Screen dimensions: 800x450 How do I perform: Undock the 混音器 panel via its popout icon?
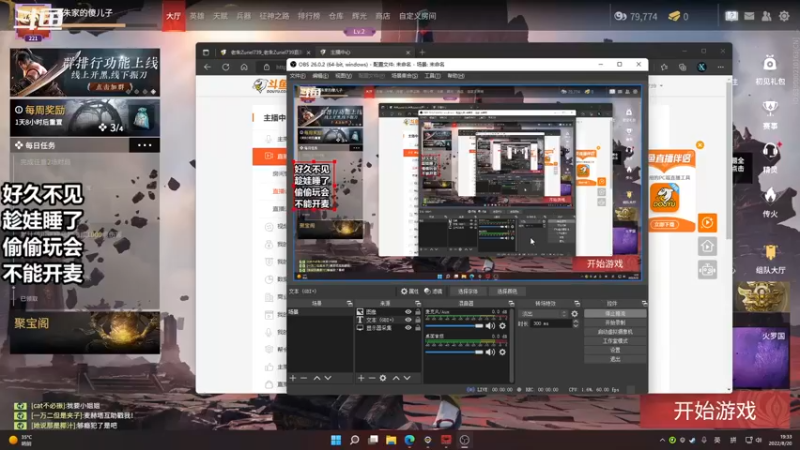click(x=511, y=304)
